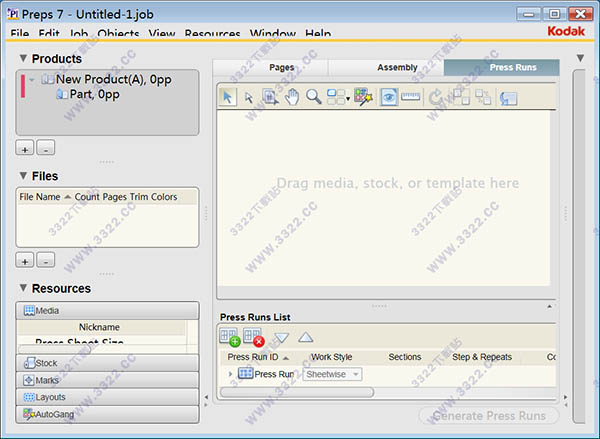Click the add press run icon

coord(230,338)
